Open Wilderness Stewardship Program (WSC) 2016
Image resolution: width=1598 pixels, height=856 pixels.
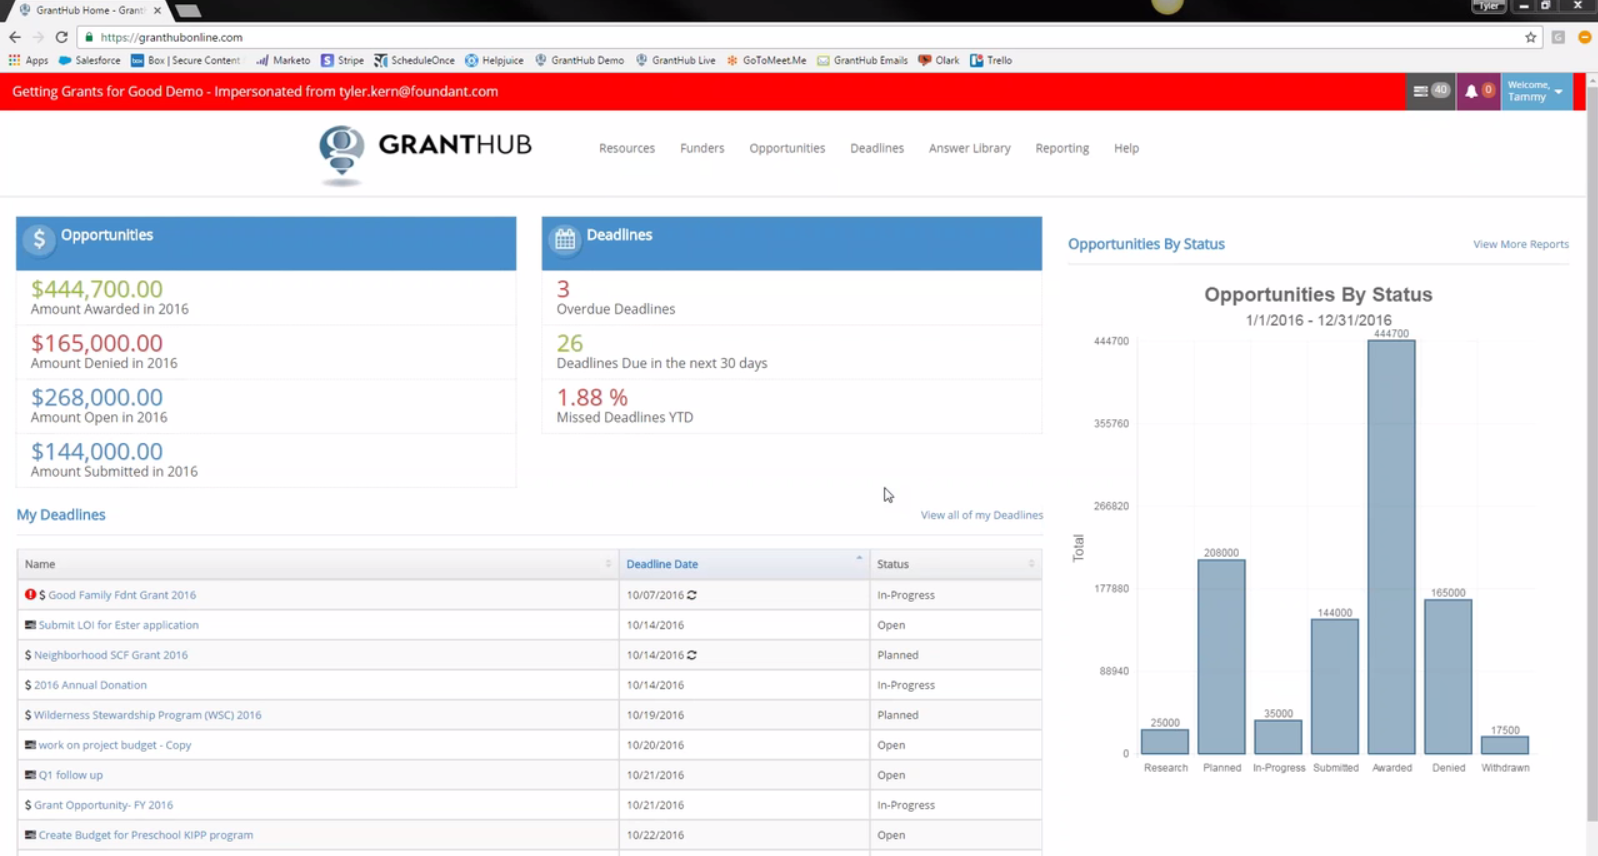147,715
